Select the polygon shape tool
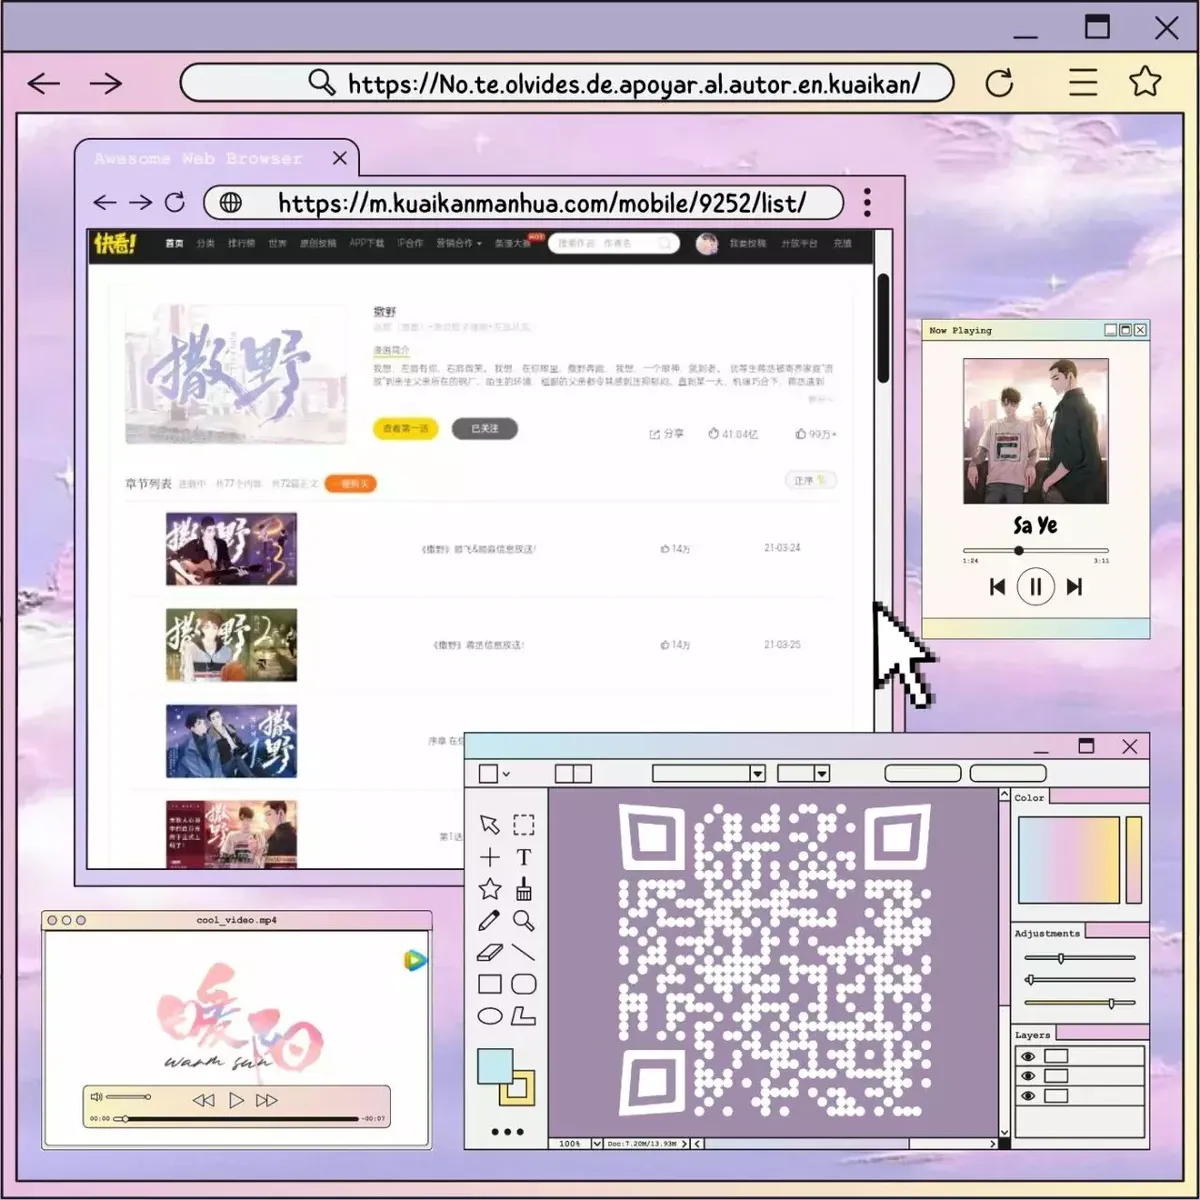The width and height of the screenshot is (1200, 1200). [524, 1016]
